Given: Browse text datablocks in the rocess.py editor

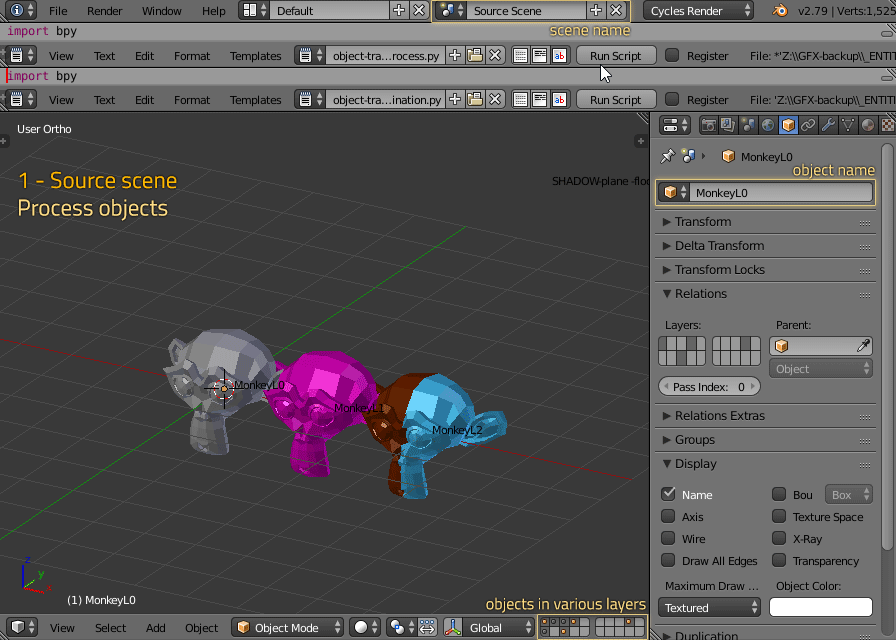Looking at the screenshot, I should tap(311, 55).
